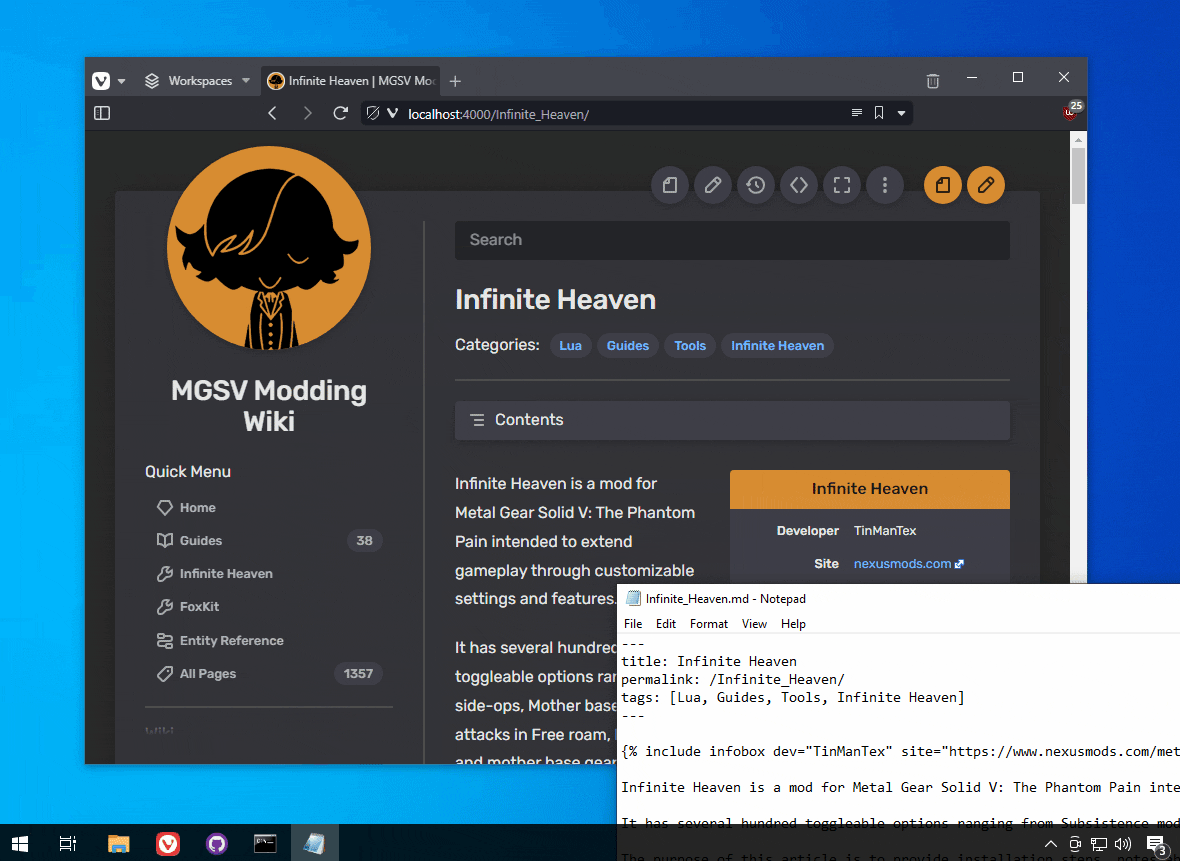Go forward to the next page
Screen dimensions: 1180x861
(307, 113)
